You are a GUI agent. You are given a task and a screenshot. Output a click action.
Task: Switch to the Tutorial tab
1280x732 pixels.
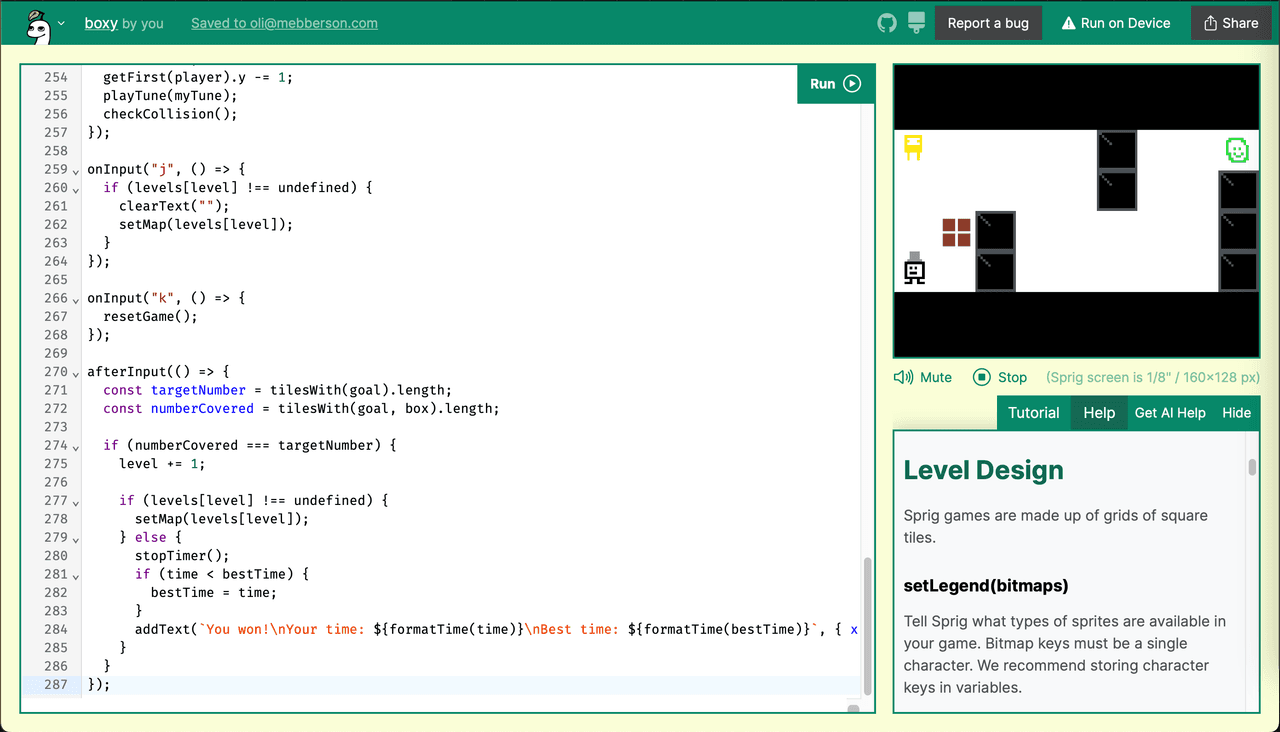(x=1033, y=413)
